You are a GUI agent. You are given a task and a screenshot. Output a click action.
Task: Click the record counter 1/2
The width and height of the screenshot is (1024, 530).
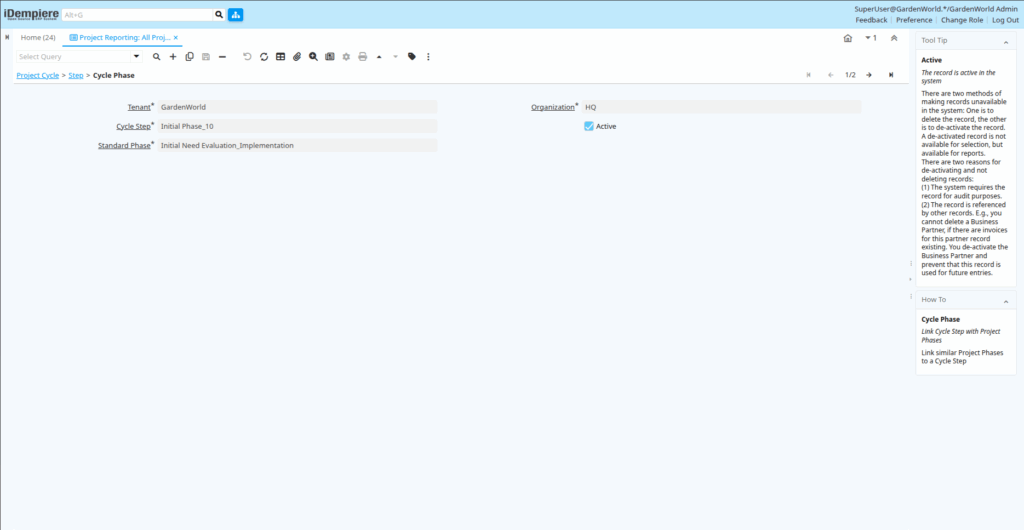(x=850, y=75)
